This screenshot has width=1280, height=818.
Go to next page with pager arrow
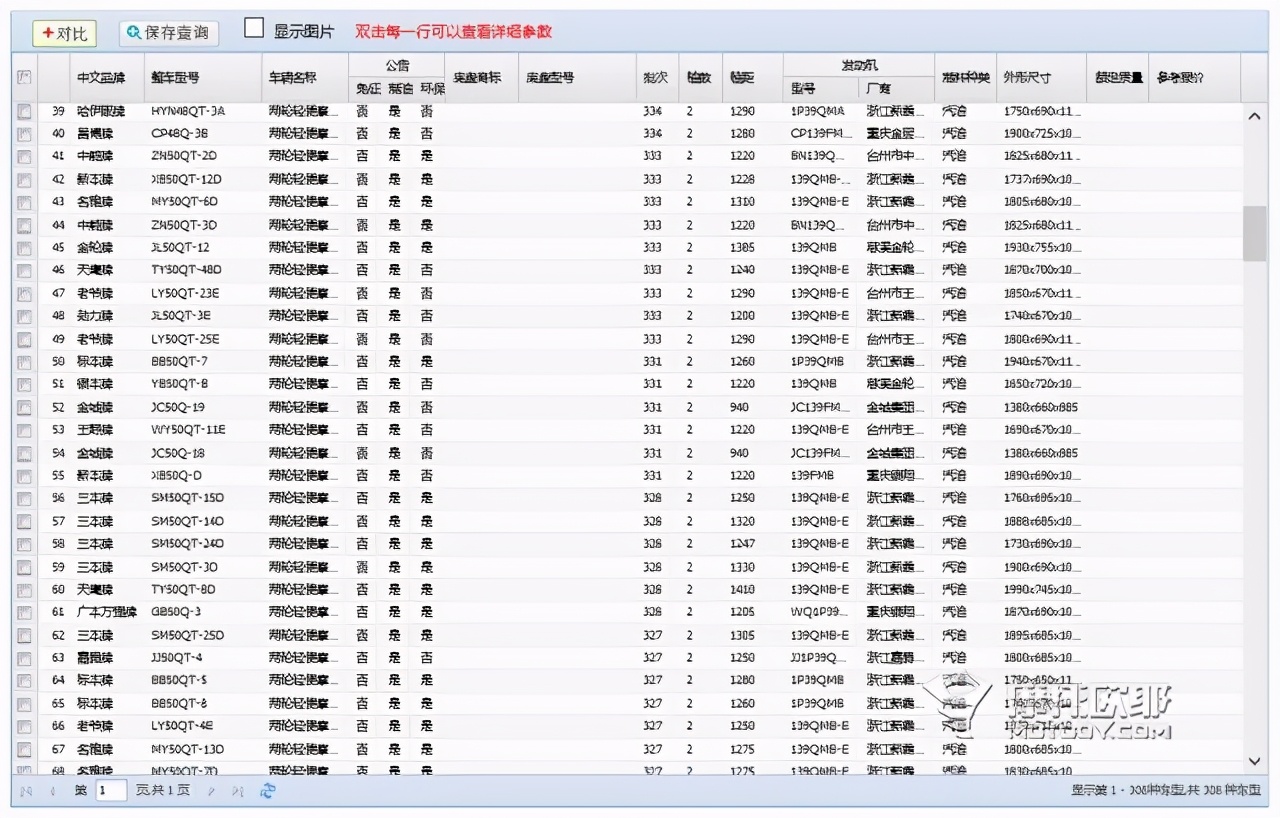point(211,791)
